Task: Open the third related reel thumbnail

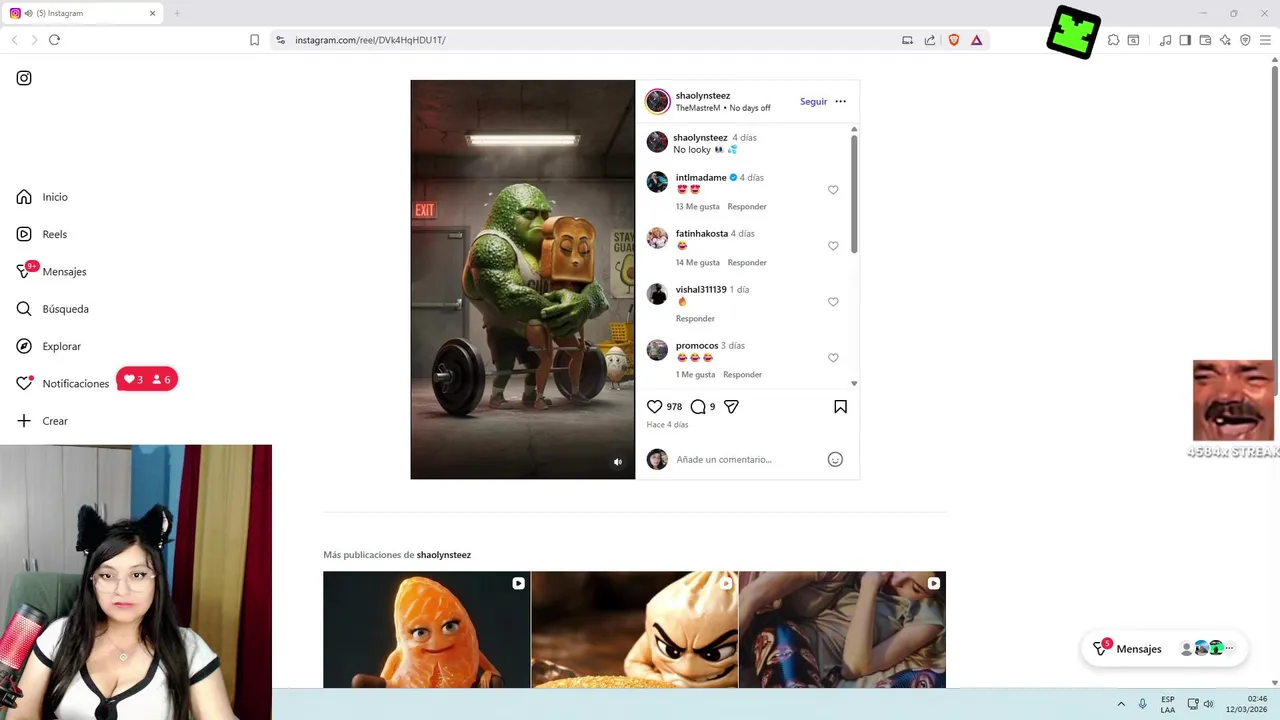Action: coord(842,630)
